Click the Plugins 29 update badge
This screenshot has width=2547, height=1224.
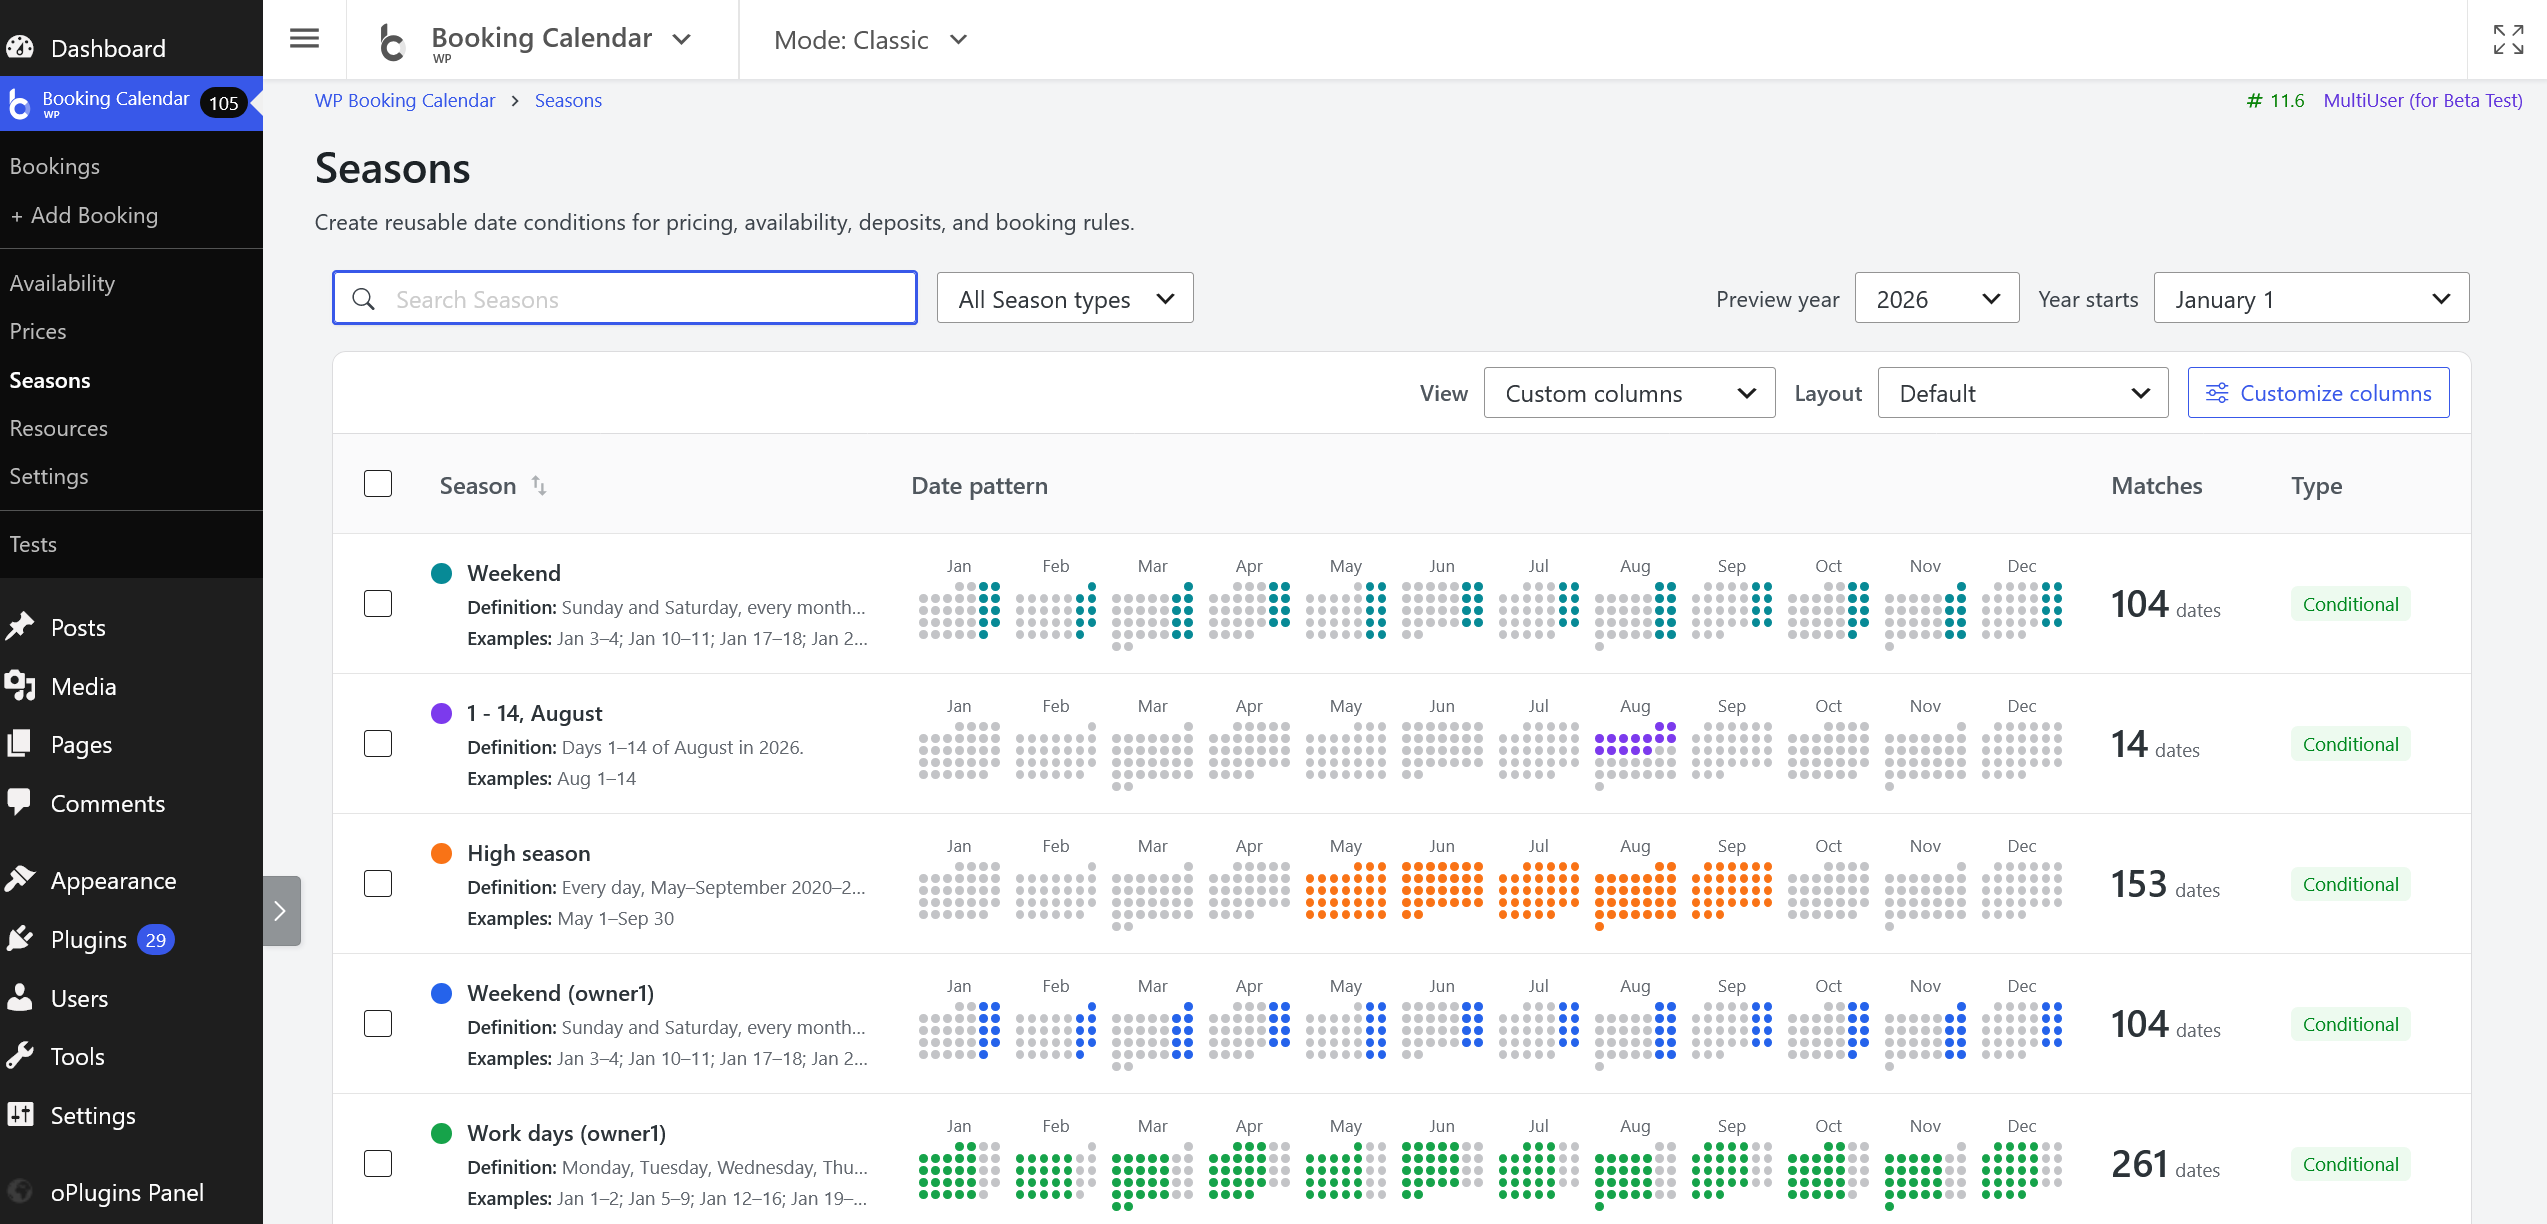[x=156, y=940]
